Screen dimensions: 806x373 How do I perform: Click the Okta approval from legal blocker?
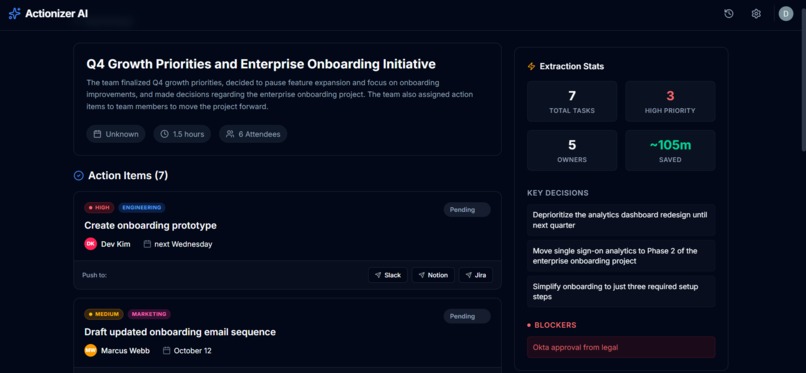pyautogui.click(x=621, y=347)
